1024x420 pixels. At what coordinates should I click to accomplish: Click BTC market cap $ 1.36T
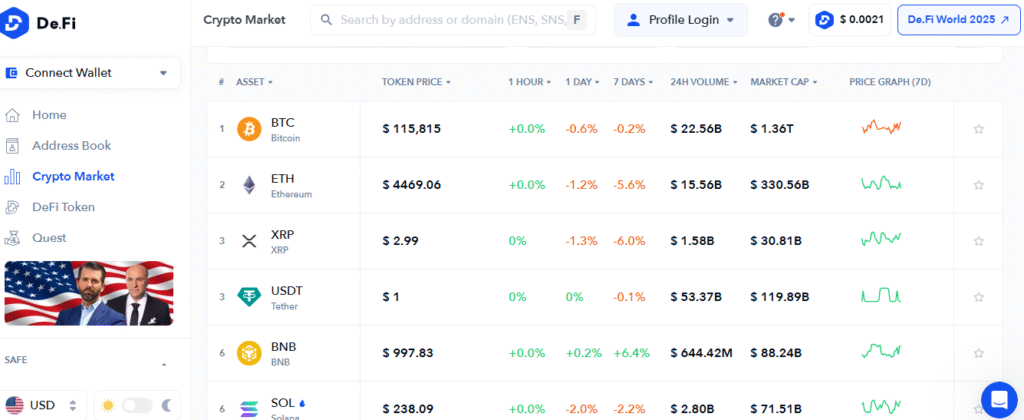click(772, 129)
